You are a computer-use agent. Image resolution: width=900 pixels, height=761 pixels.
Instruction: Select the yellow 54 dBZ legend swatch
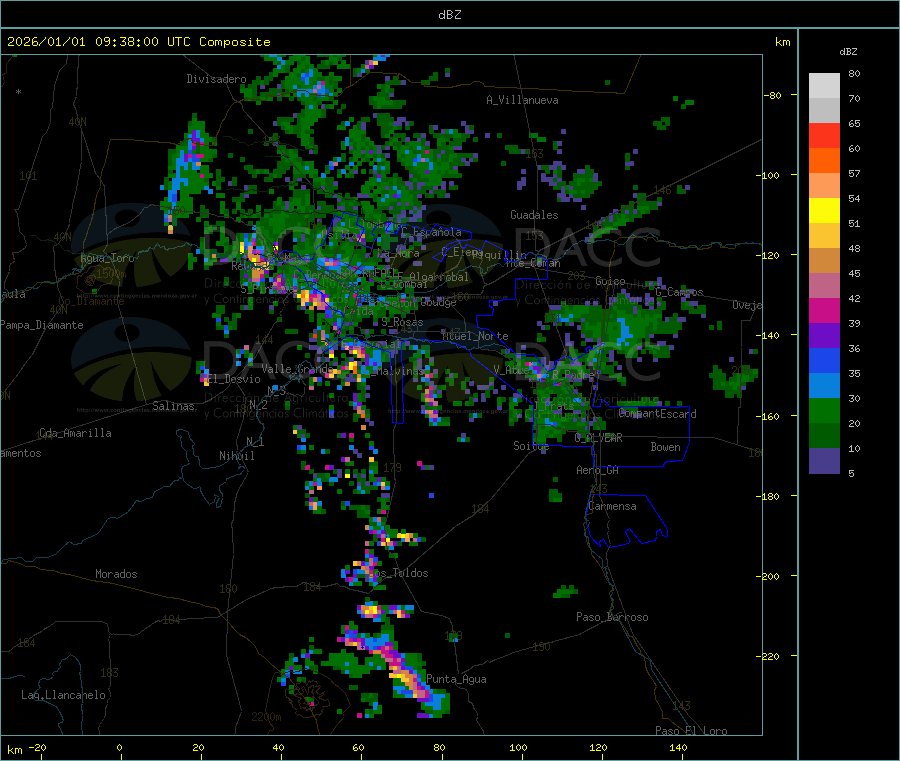click(x=824, y=211)
